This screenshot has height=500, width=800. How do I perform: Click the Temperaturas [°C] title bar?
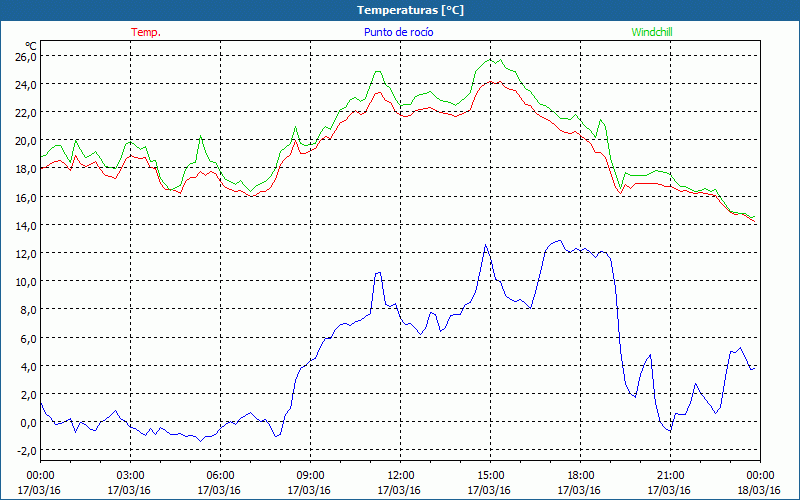(x=400, y=10)
